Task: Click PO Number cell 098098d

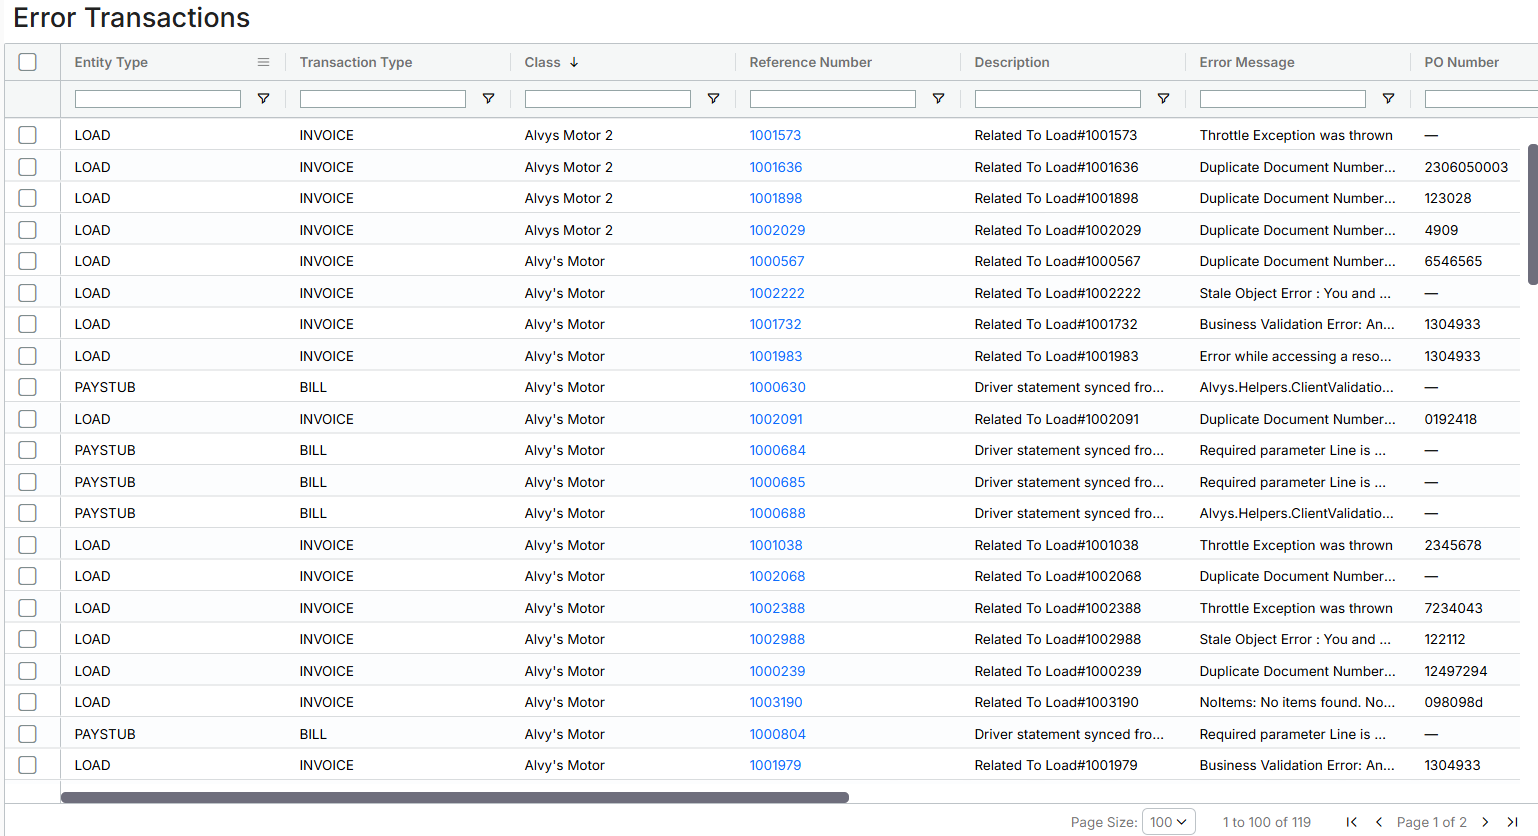Action: [1454, 702]
